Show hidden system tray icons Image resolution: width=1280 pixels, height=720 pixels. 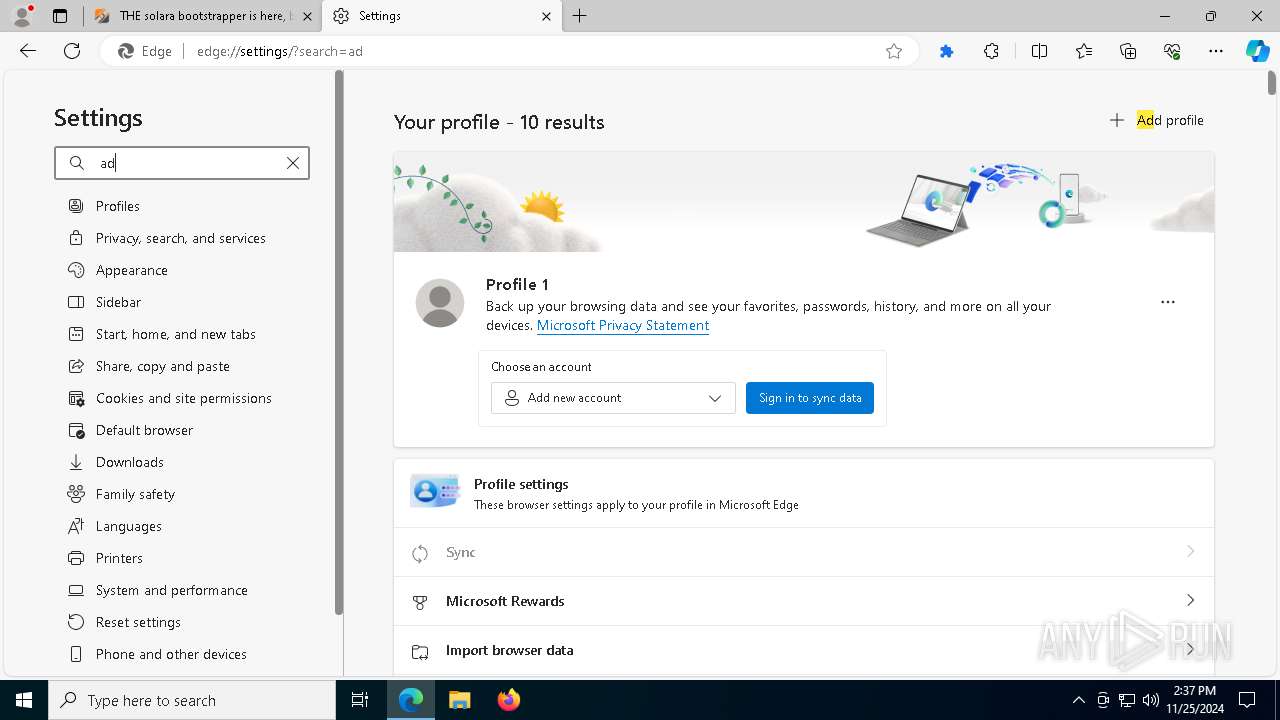point(1079,700)
